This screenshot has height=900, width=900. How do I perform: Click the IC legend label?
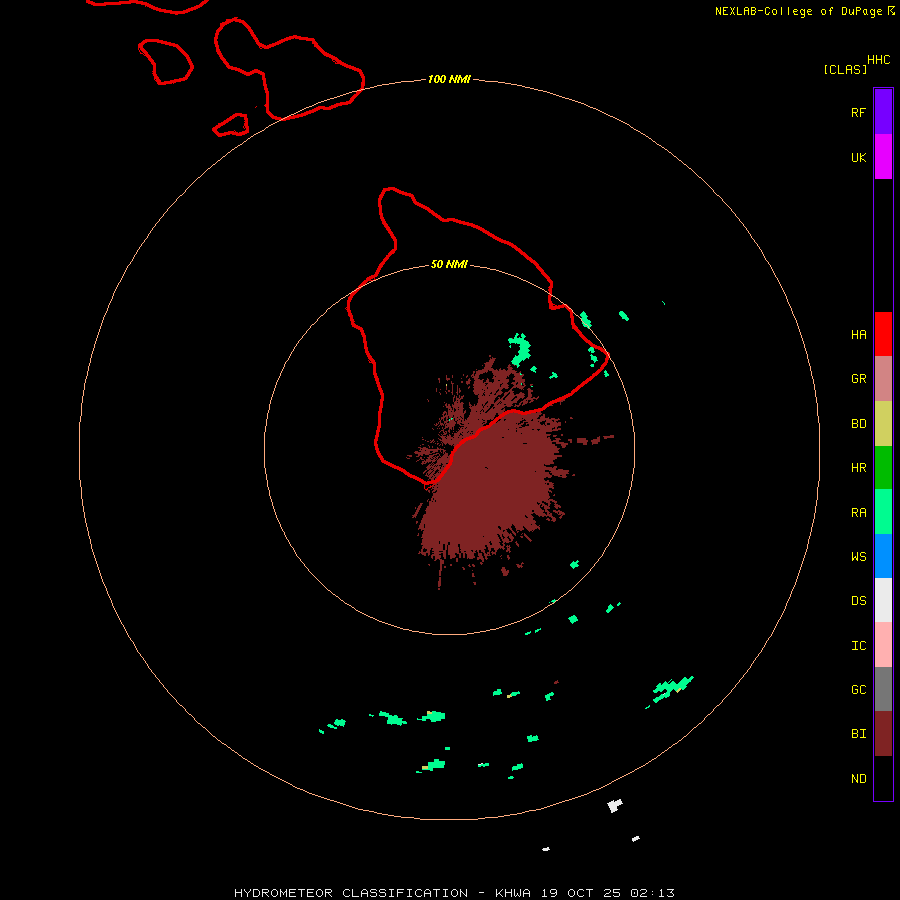(x=858, y=646)
